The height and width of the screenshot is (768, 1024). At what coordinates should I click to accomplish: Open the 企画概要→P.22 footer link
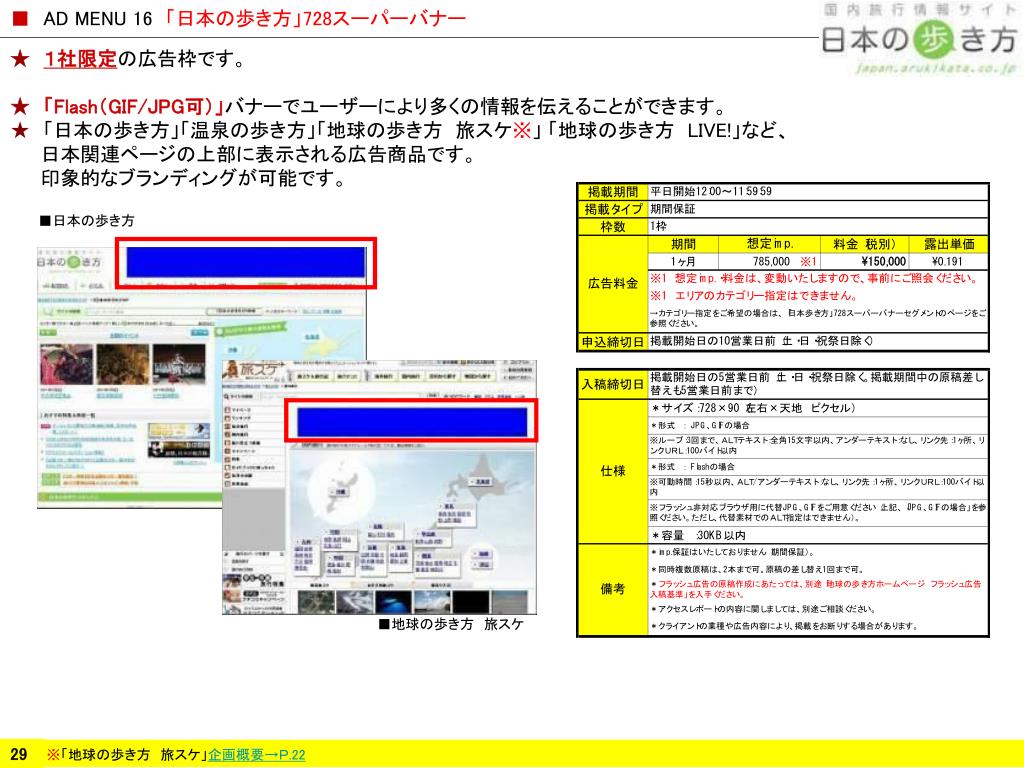[x=257, y=754]
